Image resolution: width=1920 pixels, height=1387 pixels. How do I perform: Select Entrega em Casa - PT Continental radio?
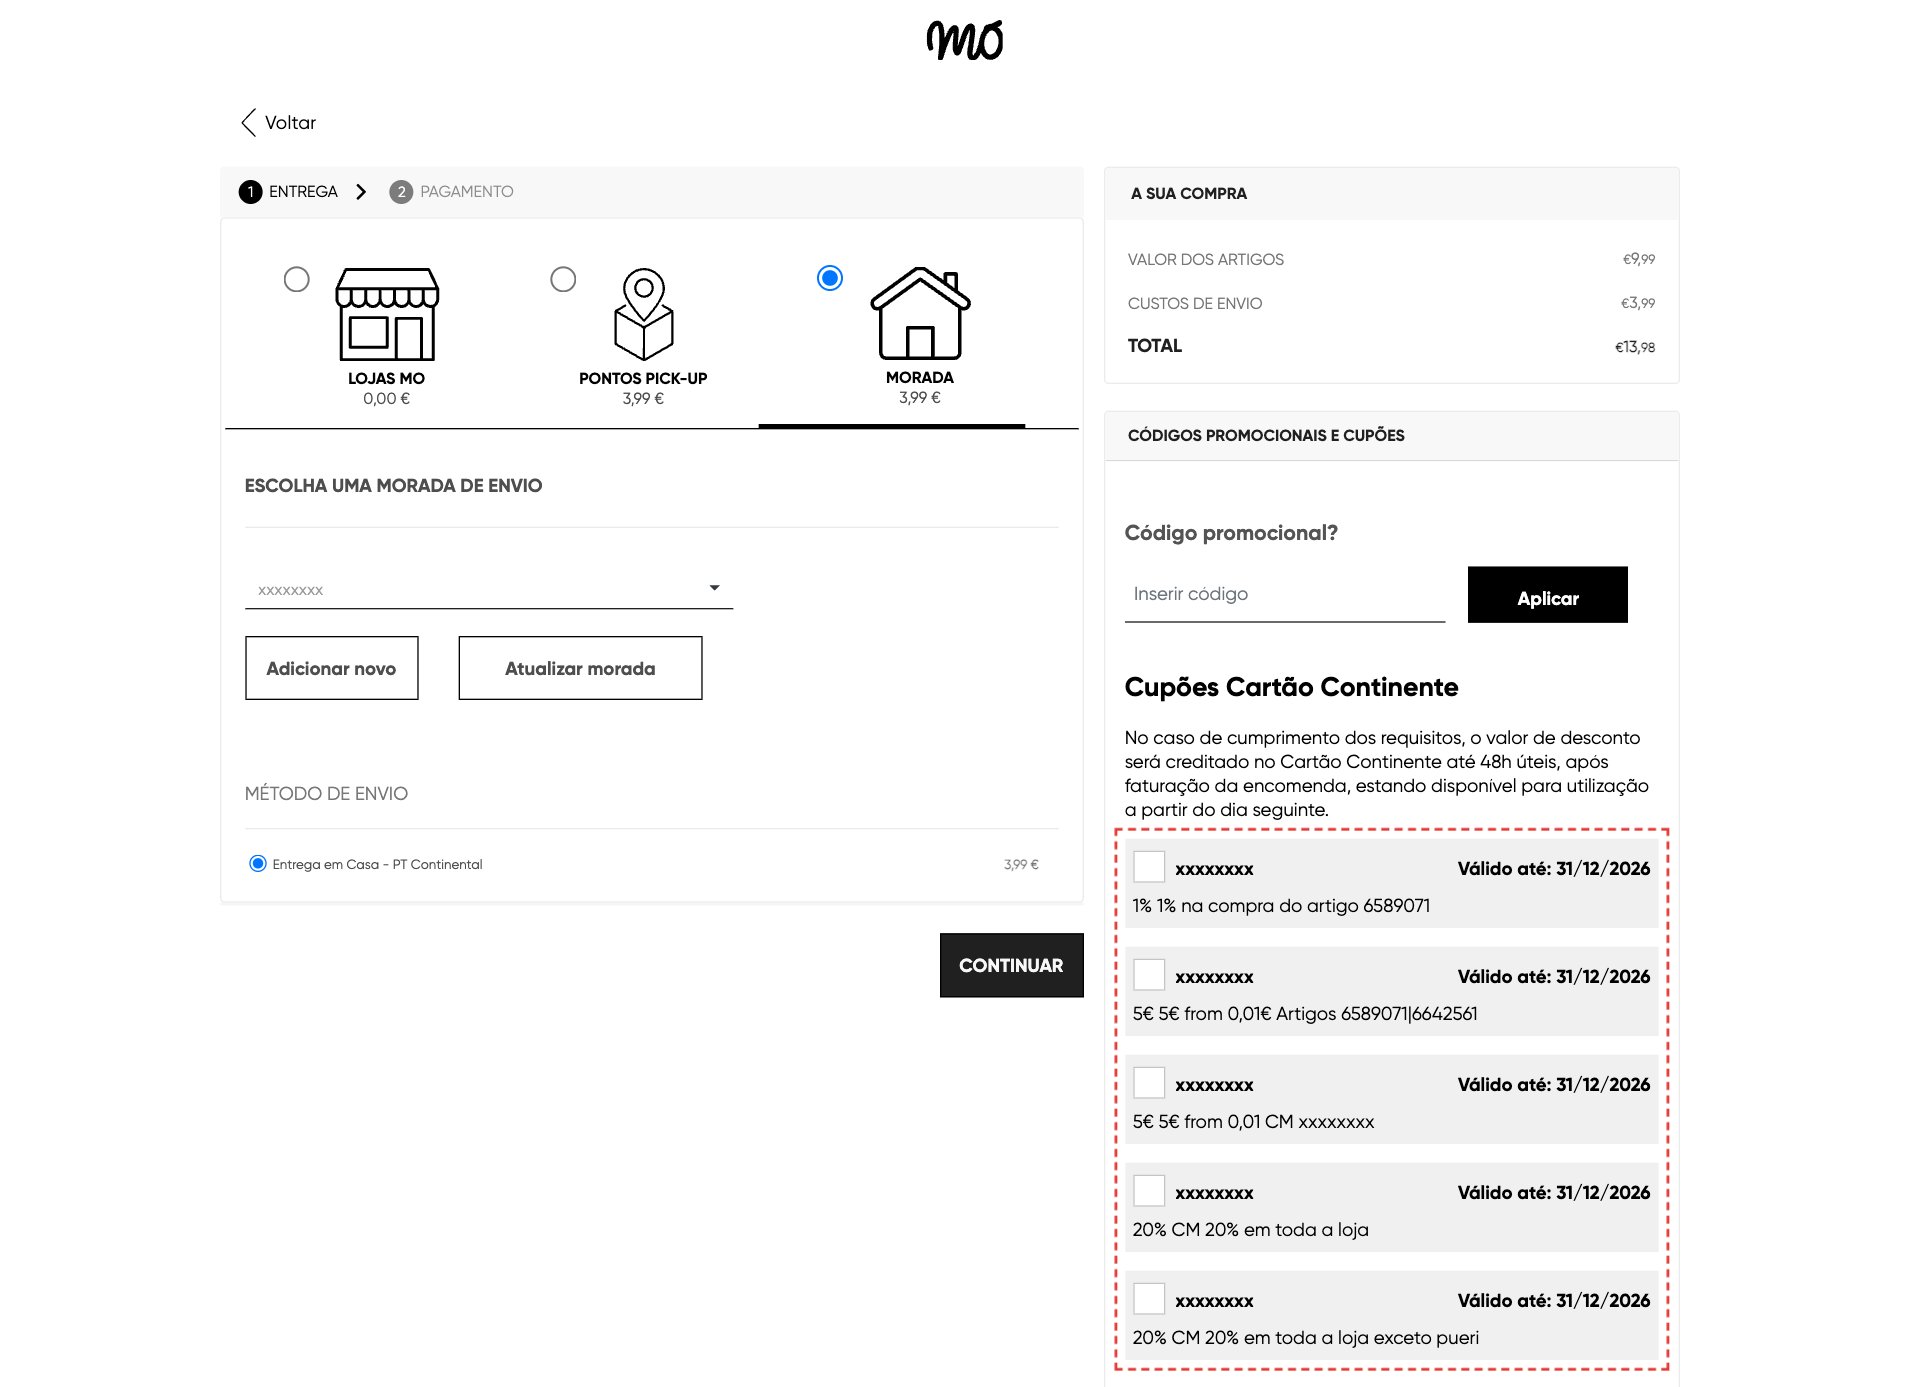click(258, 863)
